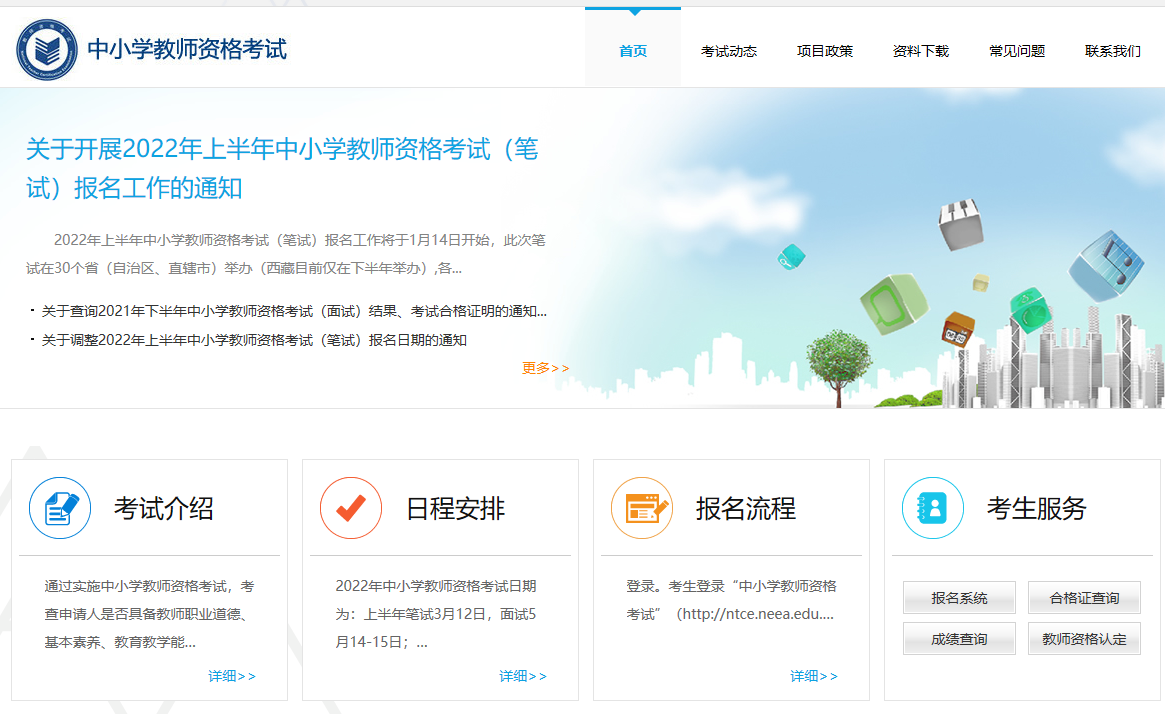Click the 报名流程 card heading
The width and height of the screenshot is (1165, 714).
click(745, 509)
